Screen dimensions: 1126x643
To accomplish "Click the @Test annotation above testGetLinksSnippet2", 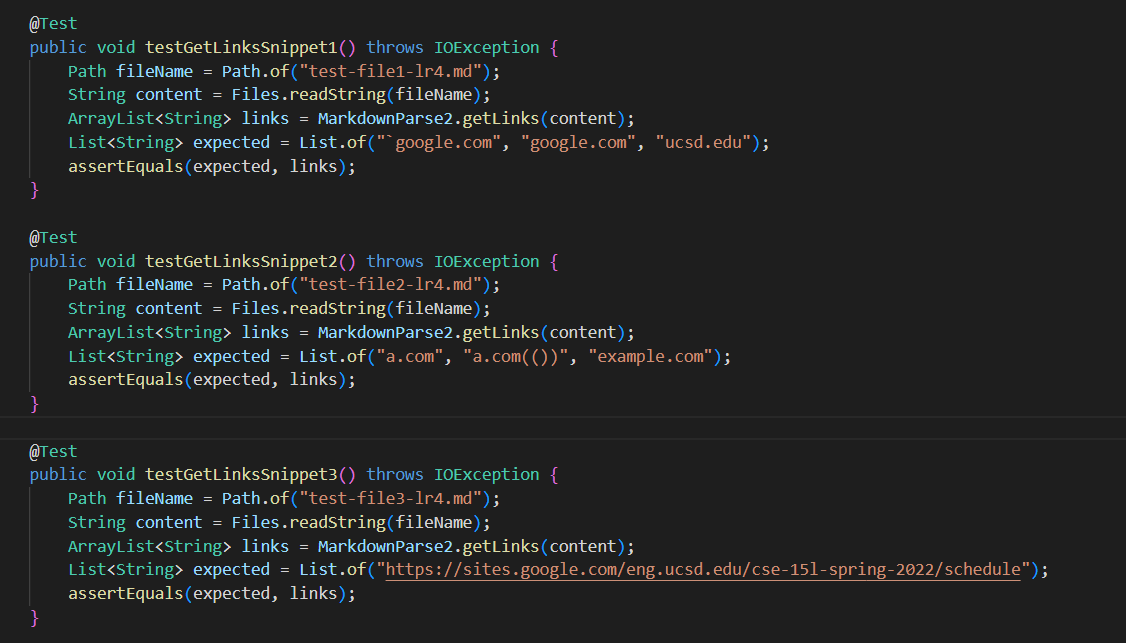I will [53, 237].
